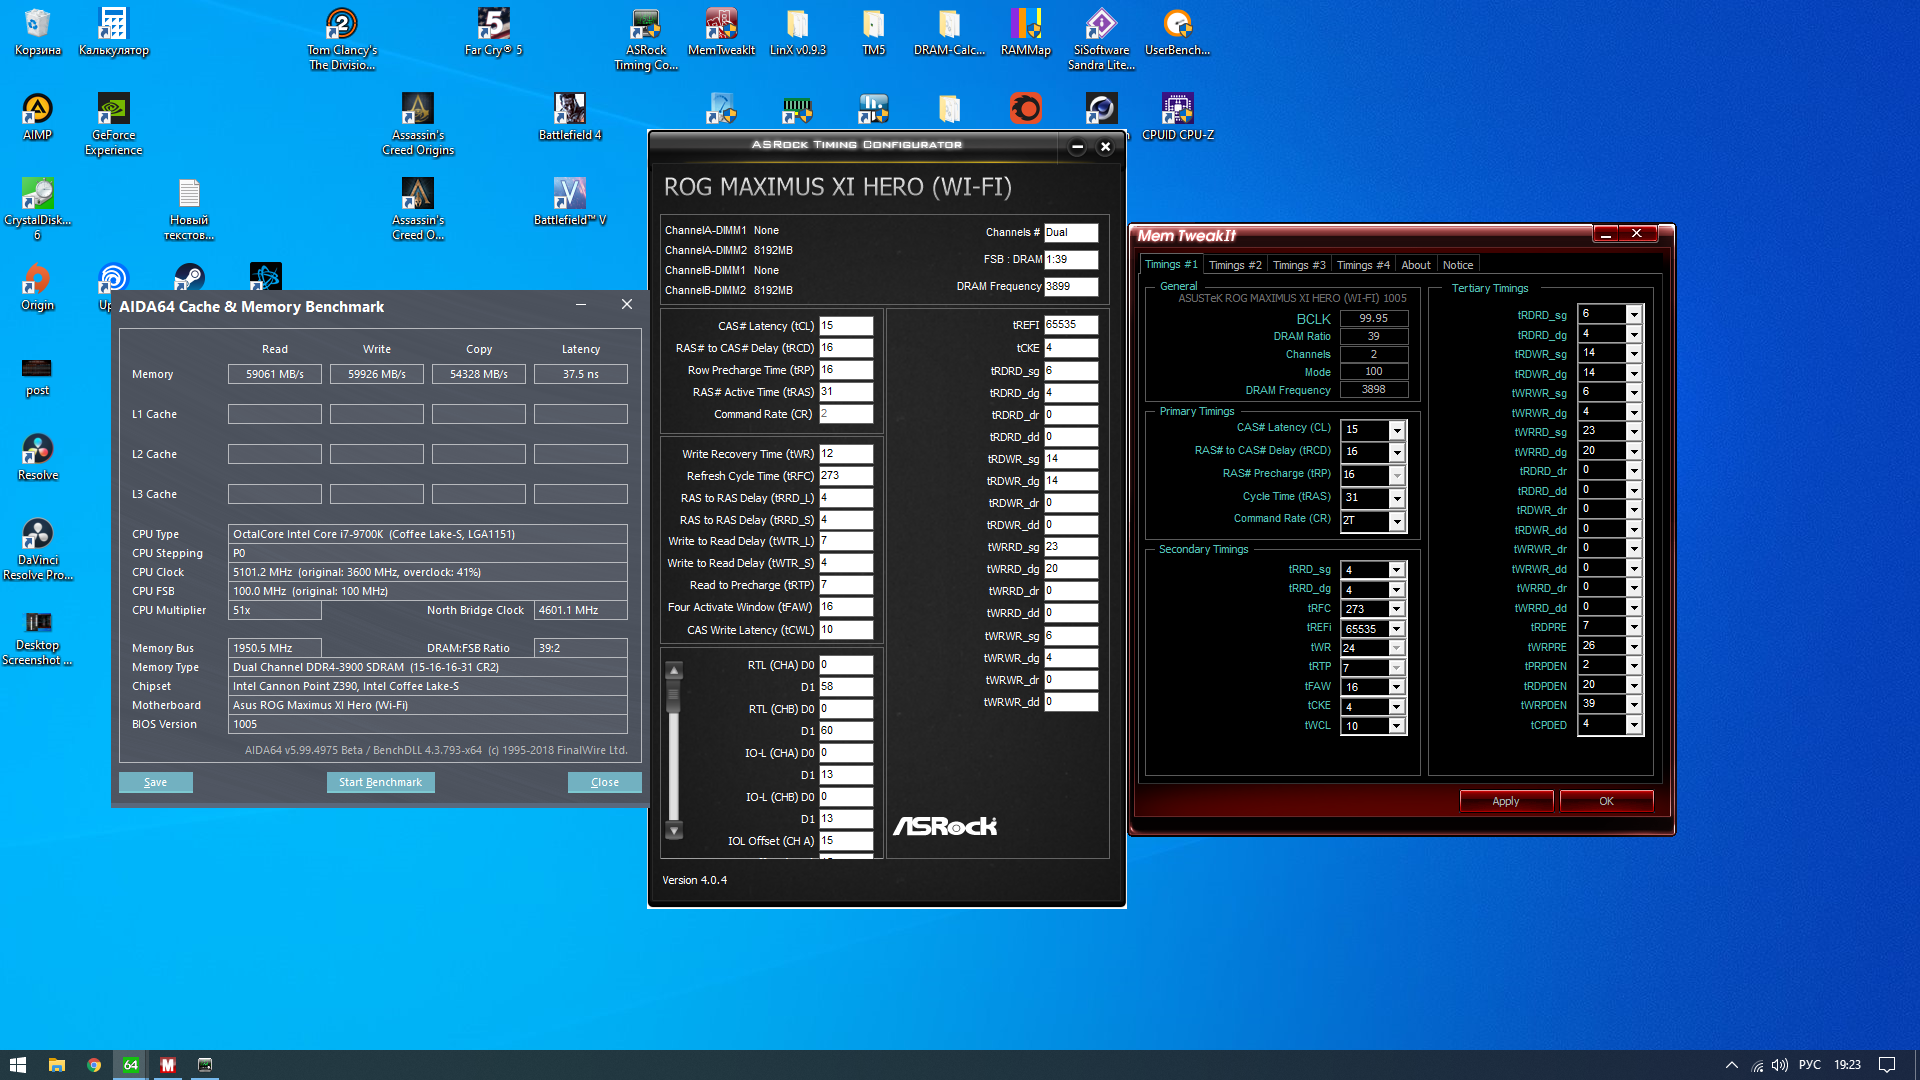The width and height of the screenshot is (1920, 1080).
Task: Open the Command Rate (CR) dropdown
Action: [1397, 521]
